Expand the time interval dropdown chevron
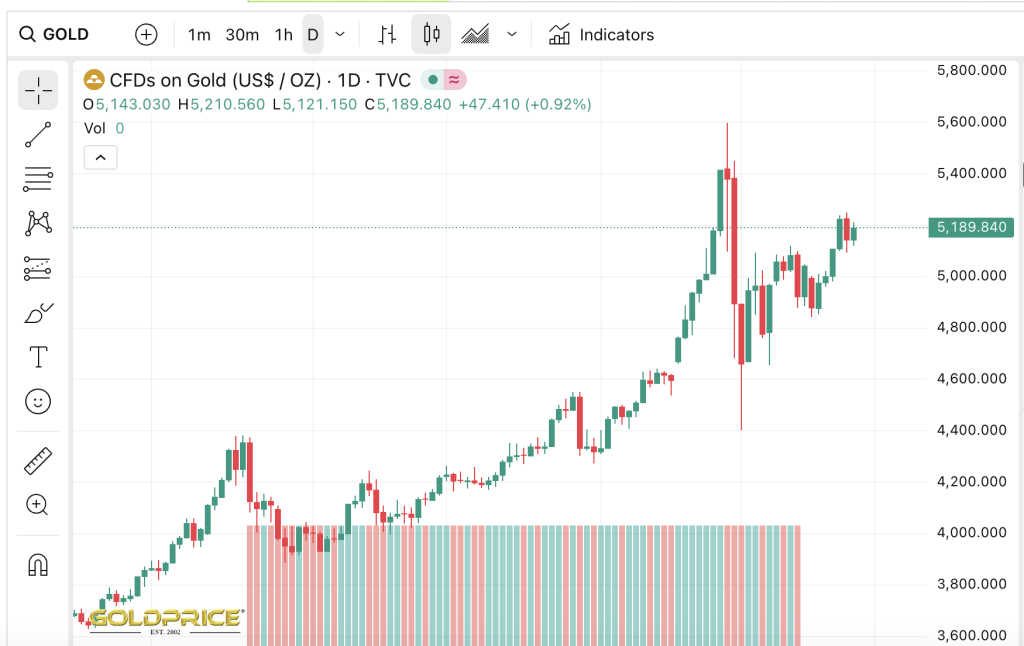Screen dimensions: 1024x646 [x=340, y=35]
